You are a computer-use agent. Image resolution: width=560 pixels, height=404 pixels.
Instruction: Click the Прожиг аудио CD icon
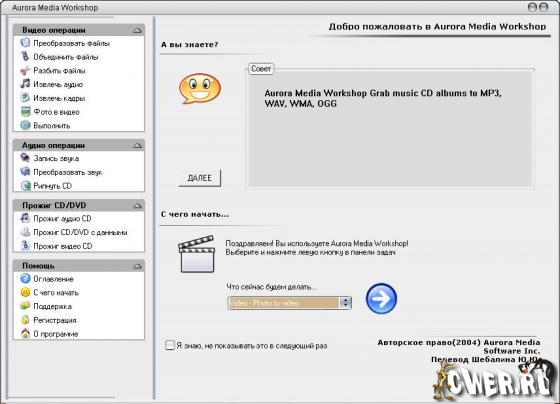(25, 218)
